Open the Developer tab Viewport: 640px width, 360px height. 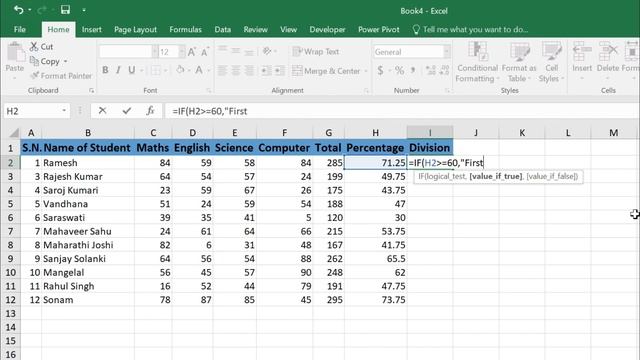pyautogui.click(x=327, y=29)
